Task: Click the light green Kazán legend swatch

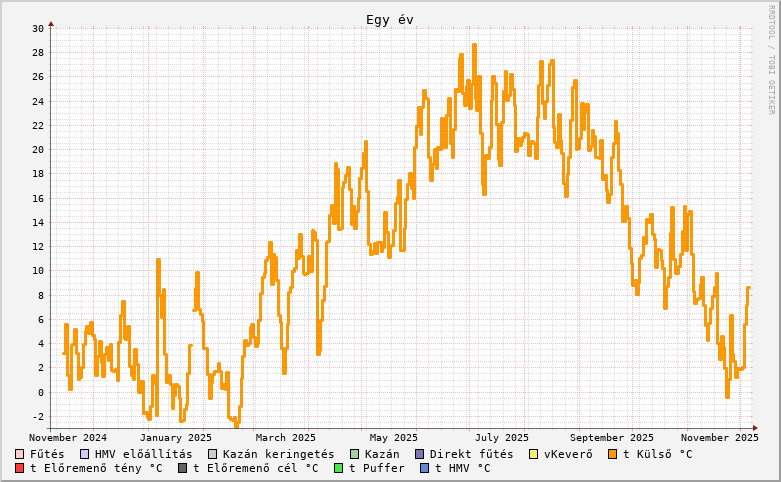Action: 354,454
